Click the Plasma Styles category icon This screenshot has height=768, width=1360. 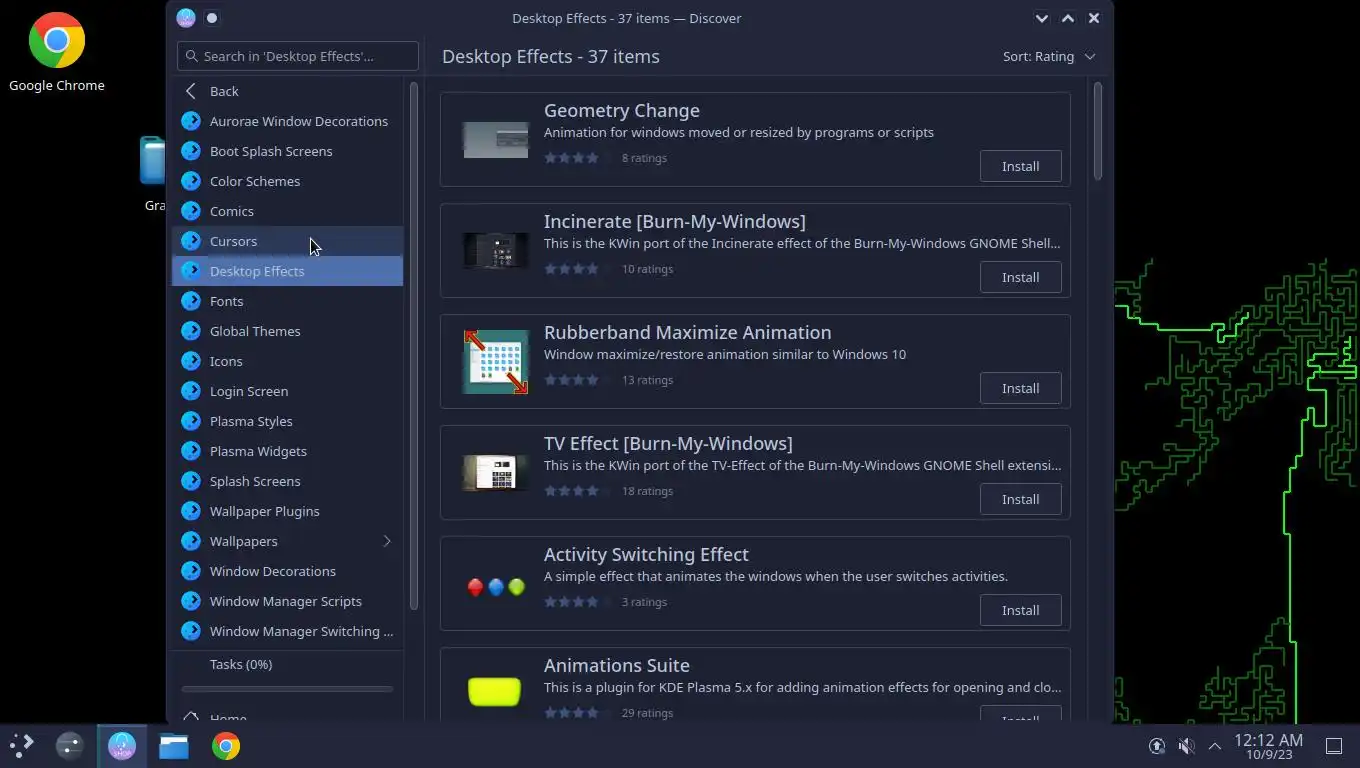[x=191, y=421]
